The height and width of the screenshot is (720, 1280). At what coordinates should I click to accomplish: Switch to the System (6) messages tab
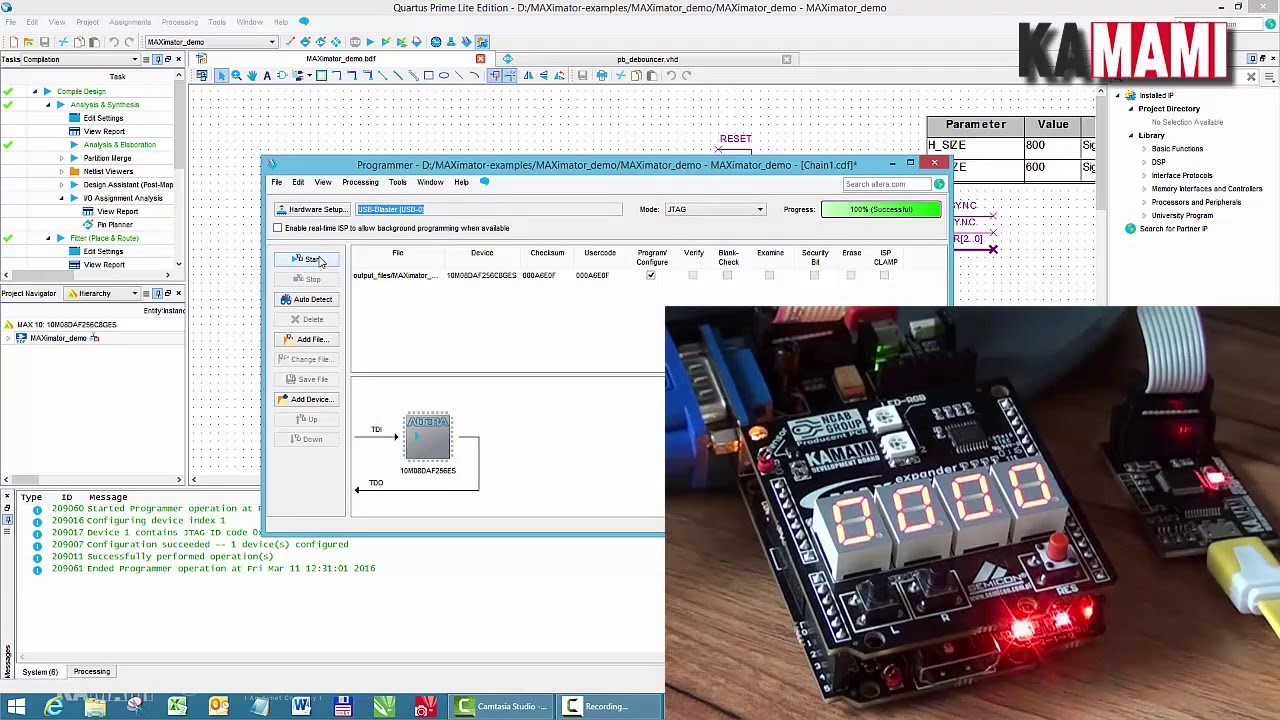click(40, 671)
